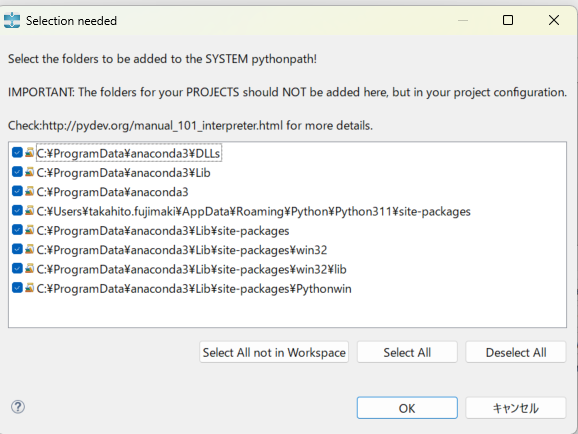
Task: Confirm selection with the OK button
Action: point(407,408)
